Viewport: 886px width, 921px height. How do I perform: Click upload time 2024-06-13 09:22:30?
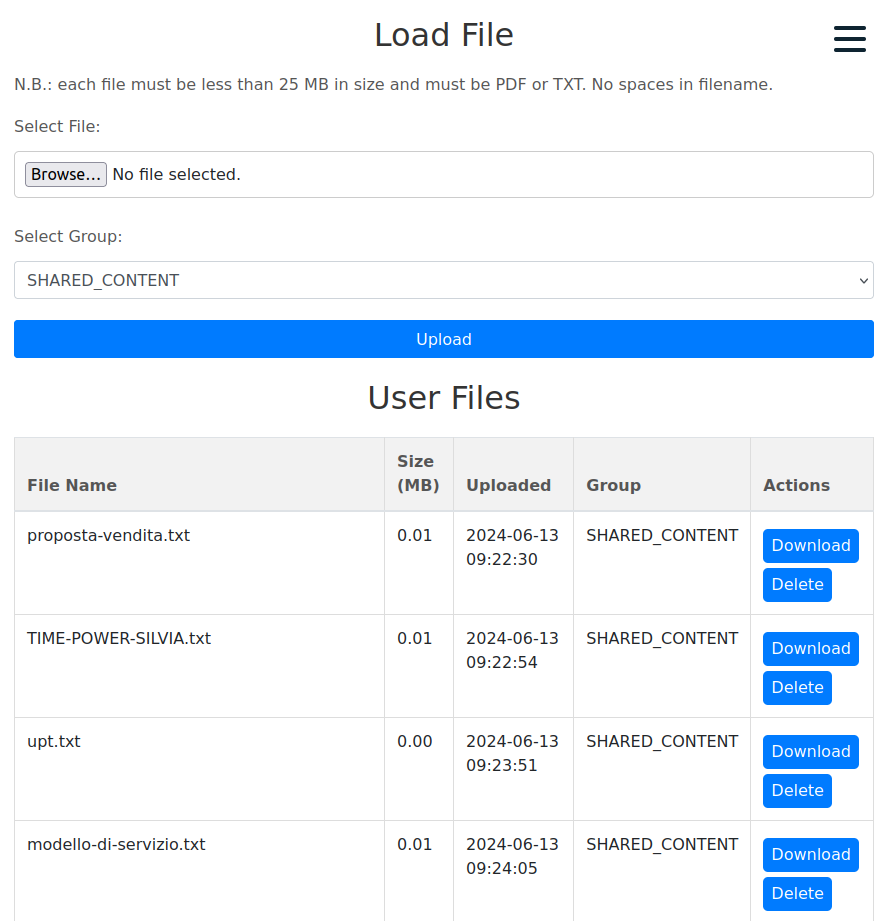512,547
